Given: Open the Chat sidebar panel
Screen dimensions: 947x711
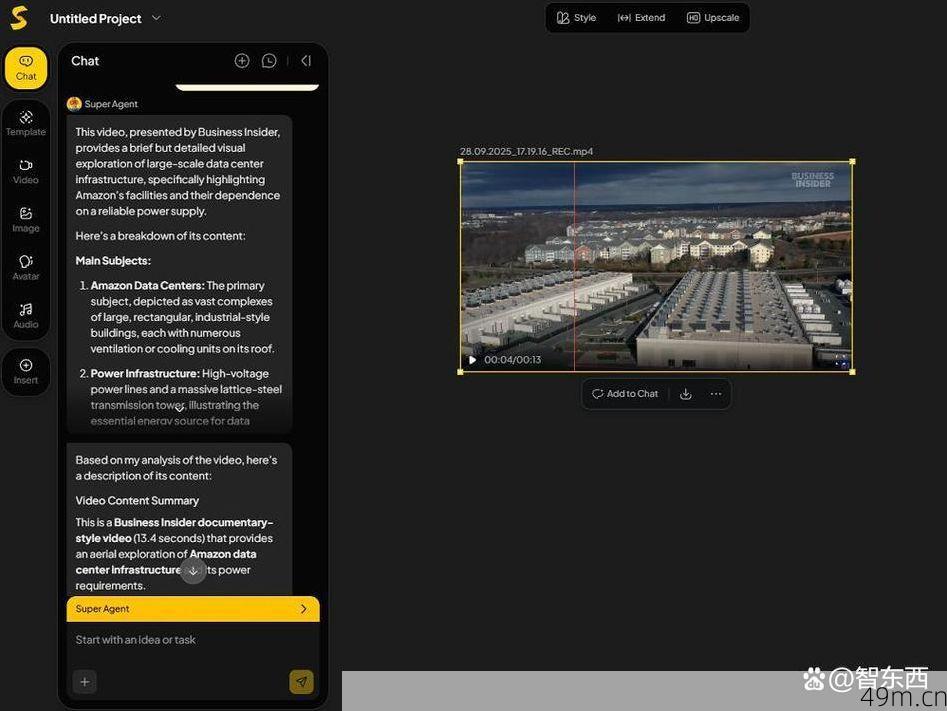Looking at the screenshot, I should pos(26,68).
